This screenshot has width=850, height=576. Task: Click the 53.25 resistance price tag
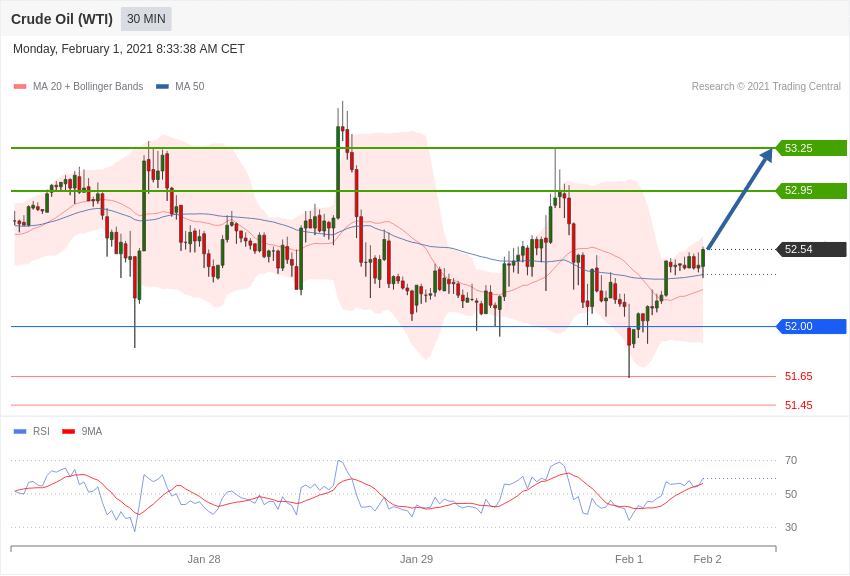tap(812, 148)
